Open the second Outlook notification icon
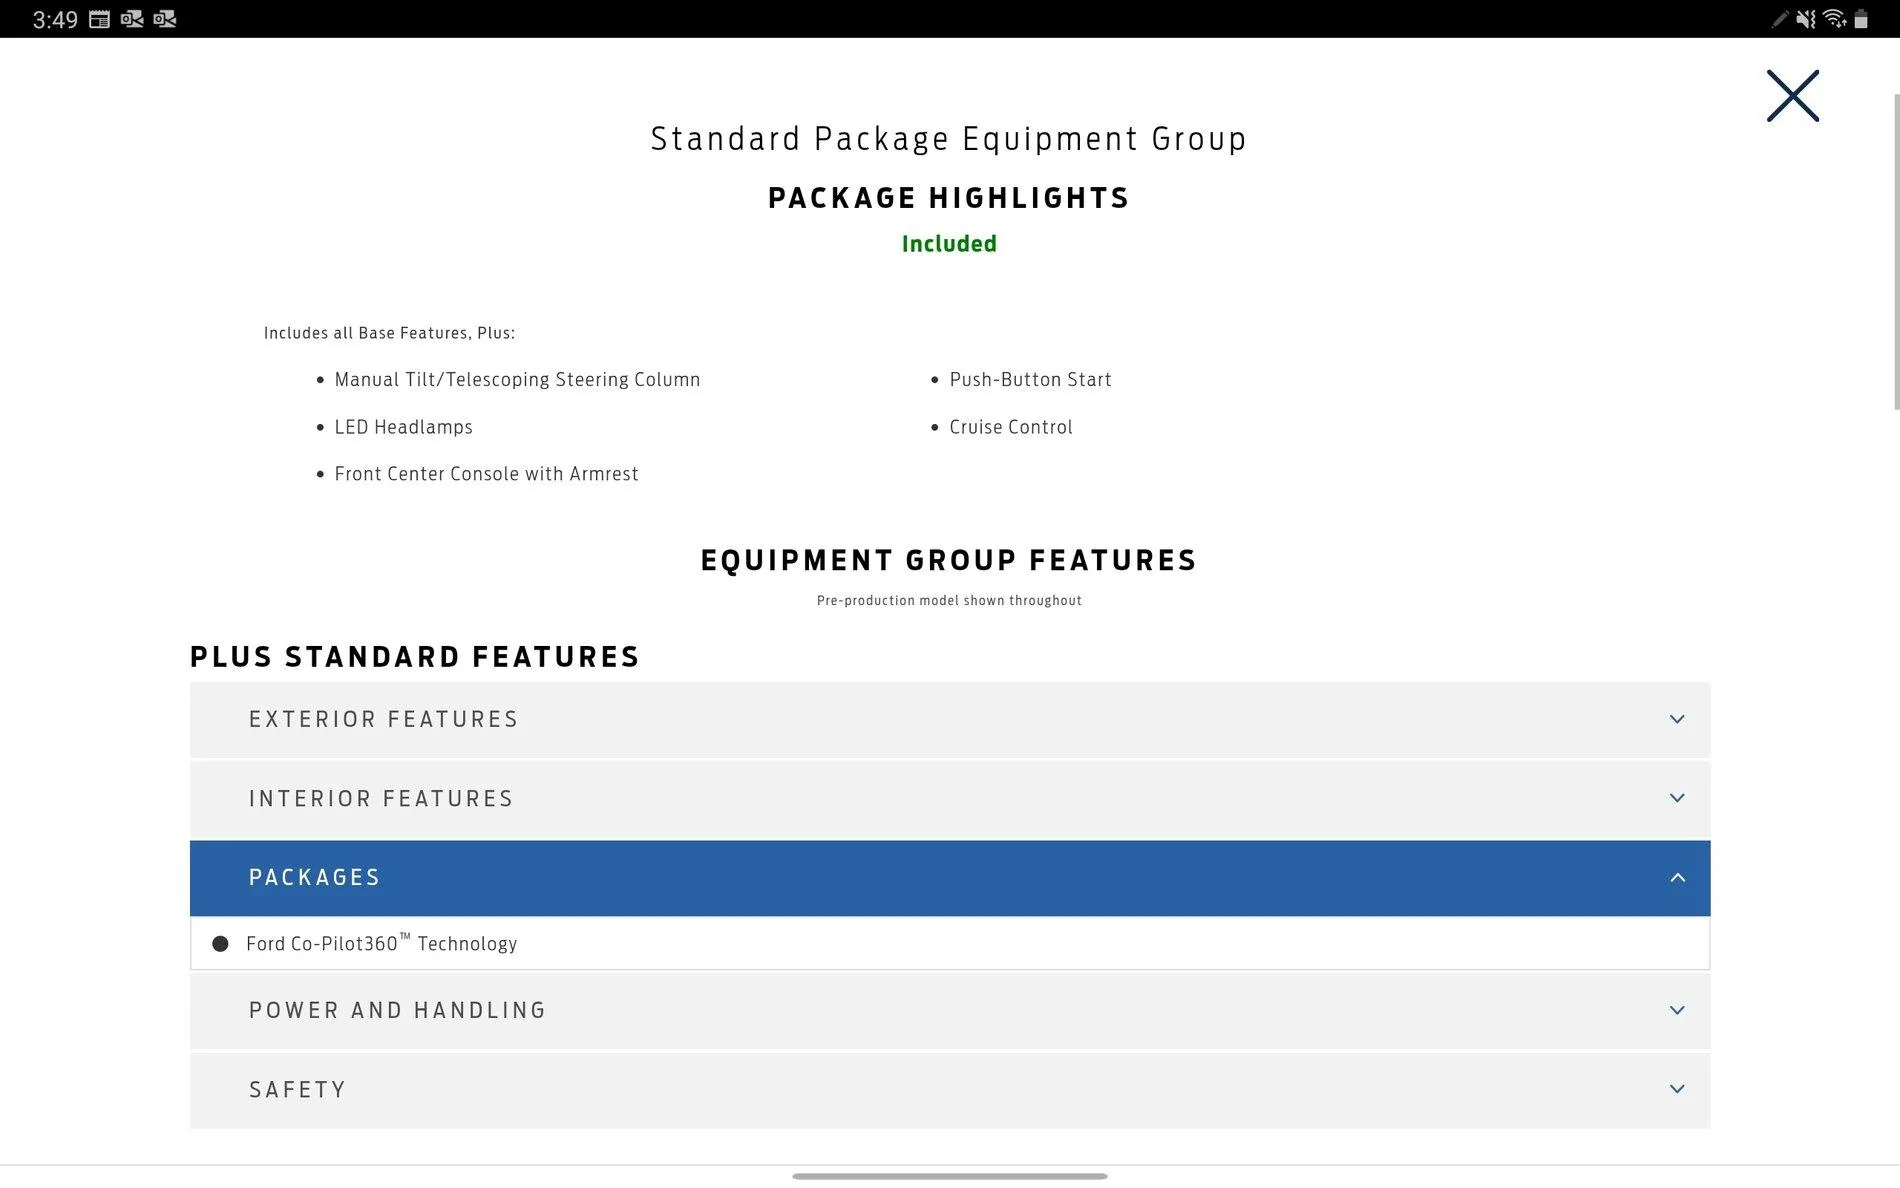The image size is (1900, 1188). pos(165,19)
